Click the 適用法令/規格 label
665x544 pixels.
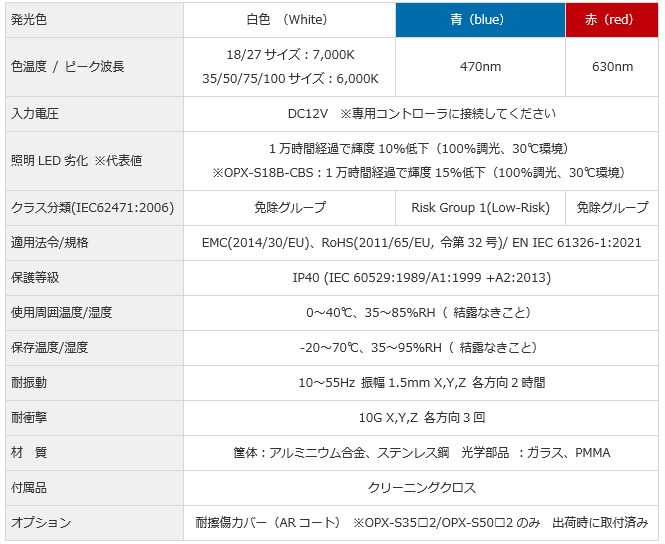[x=50, y=243]
